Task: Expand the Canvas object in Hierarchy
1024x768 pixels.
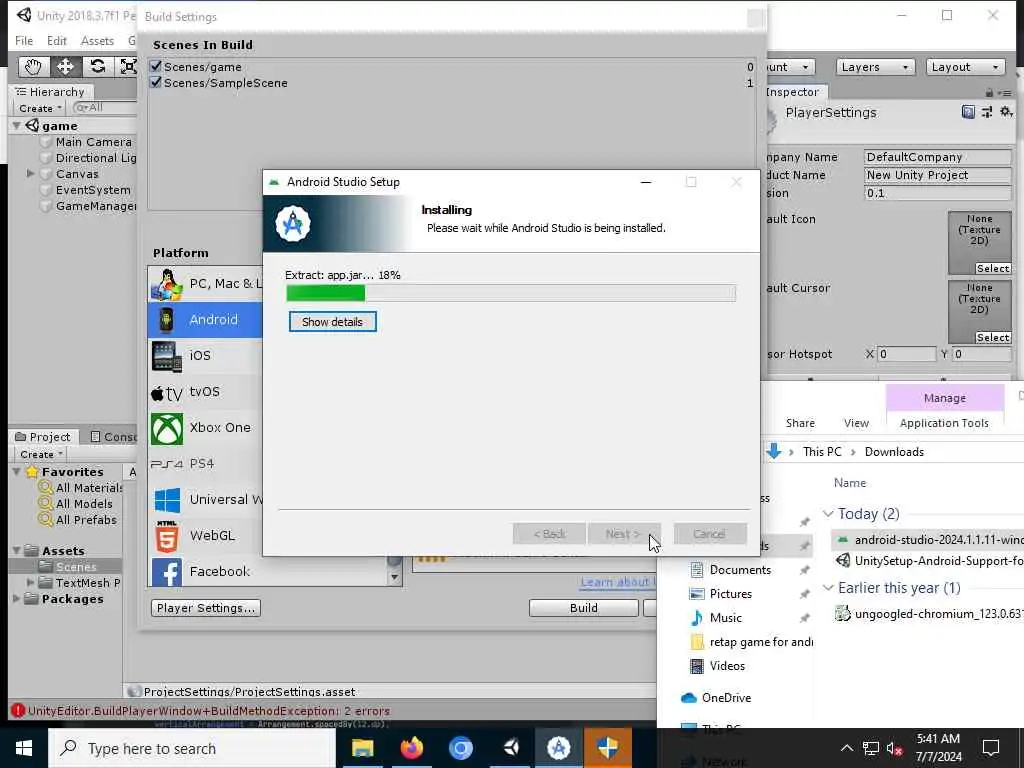Action: 30,174
